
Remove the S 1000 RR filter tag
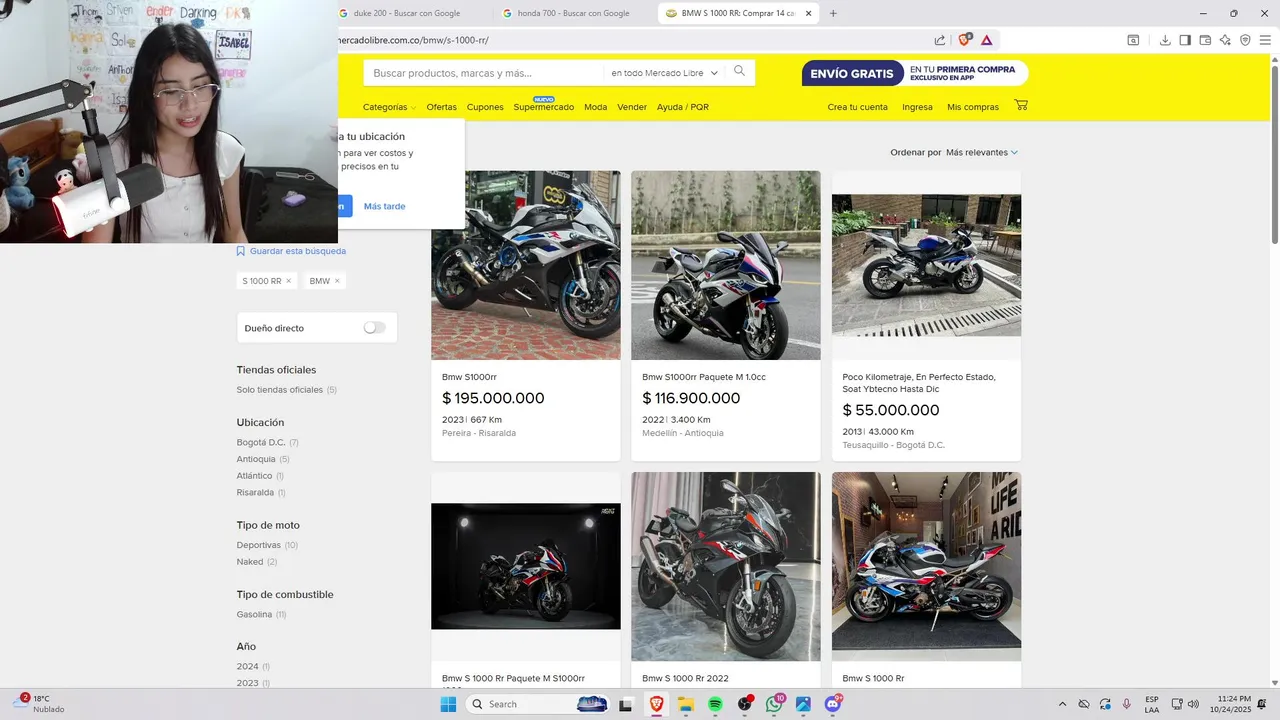point(289,281)
